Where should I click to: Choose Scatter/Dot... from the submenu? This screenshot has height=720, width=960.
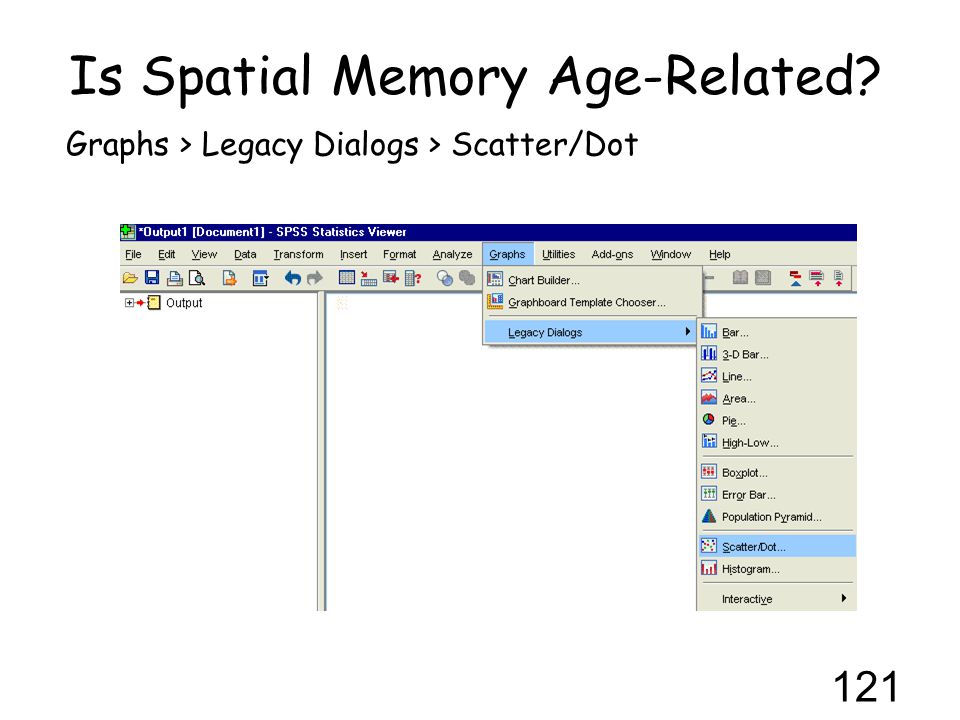tap(777, 546)
